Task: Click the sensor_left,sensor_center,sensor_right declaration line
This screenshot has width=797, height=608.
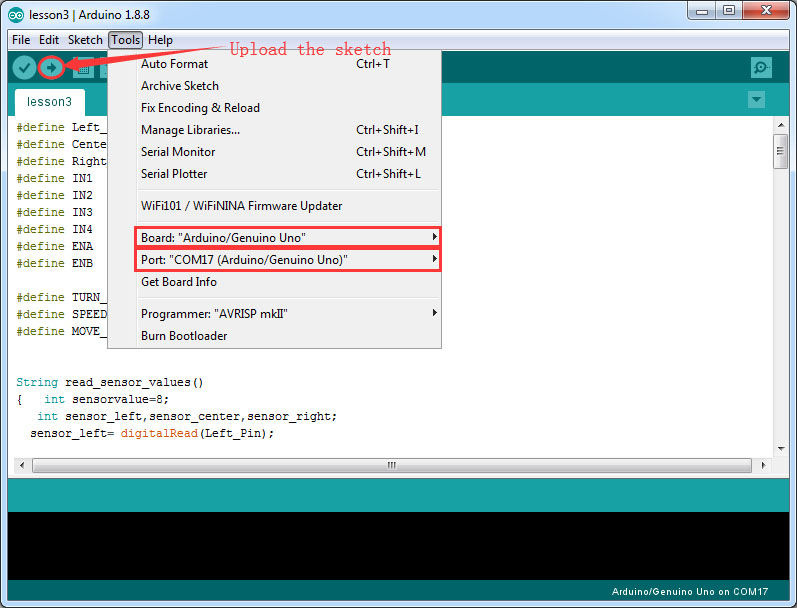Action: click(187, 416)
